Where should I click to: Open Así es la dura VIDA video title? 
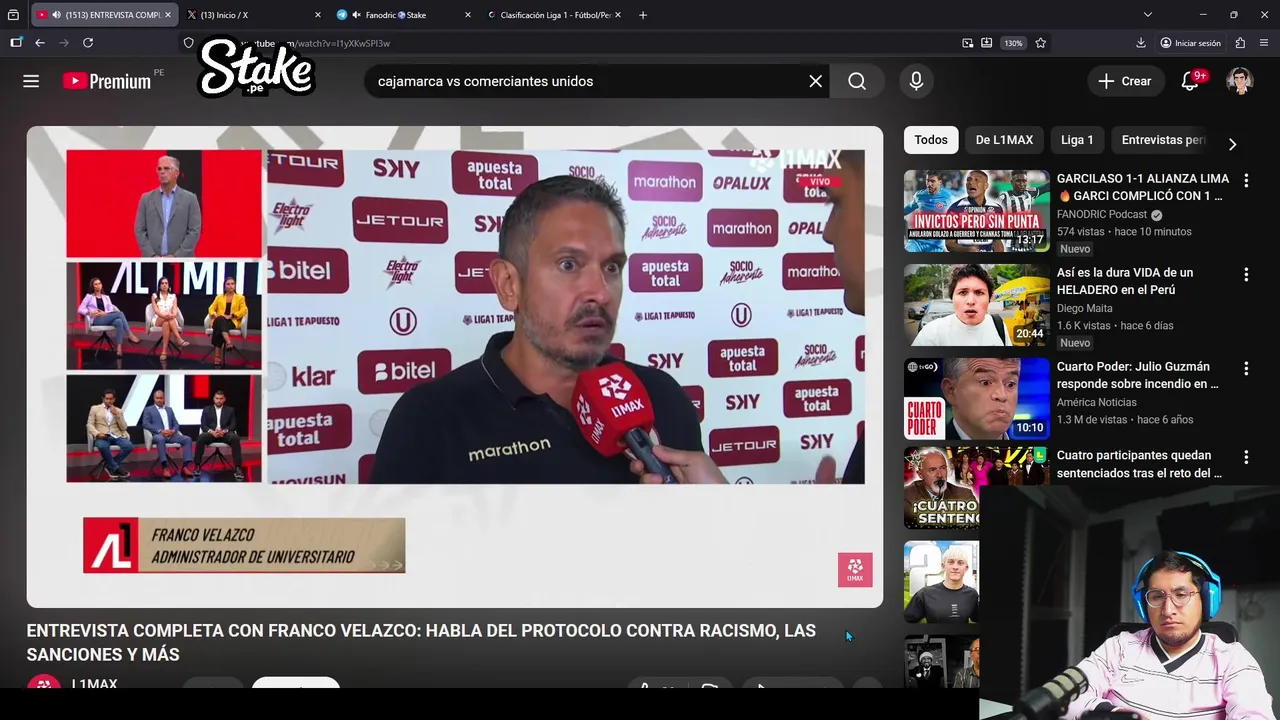point(1125,281)
